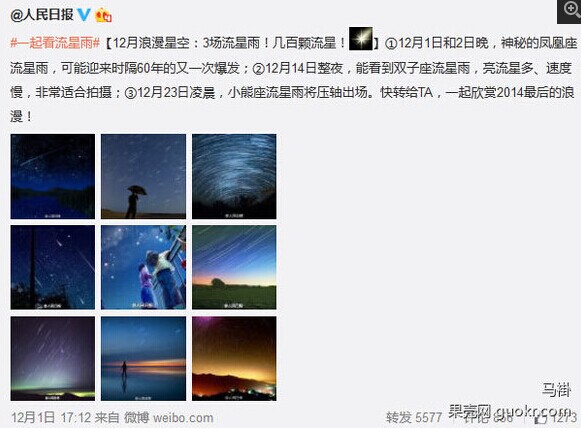Screen dimensions: 581x428
Task: Click the magnifier zoom icon at top-right corner
Action: 570,11
